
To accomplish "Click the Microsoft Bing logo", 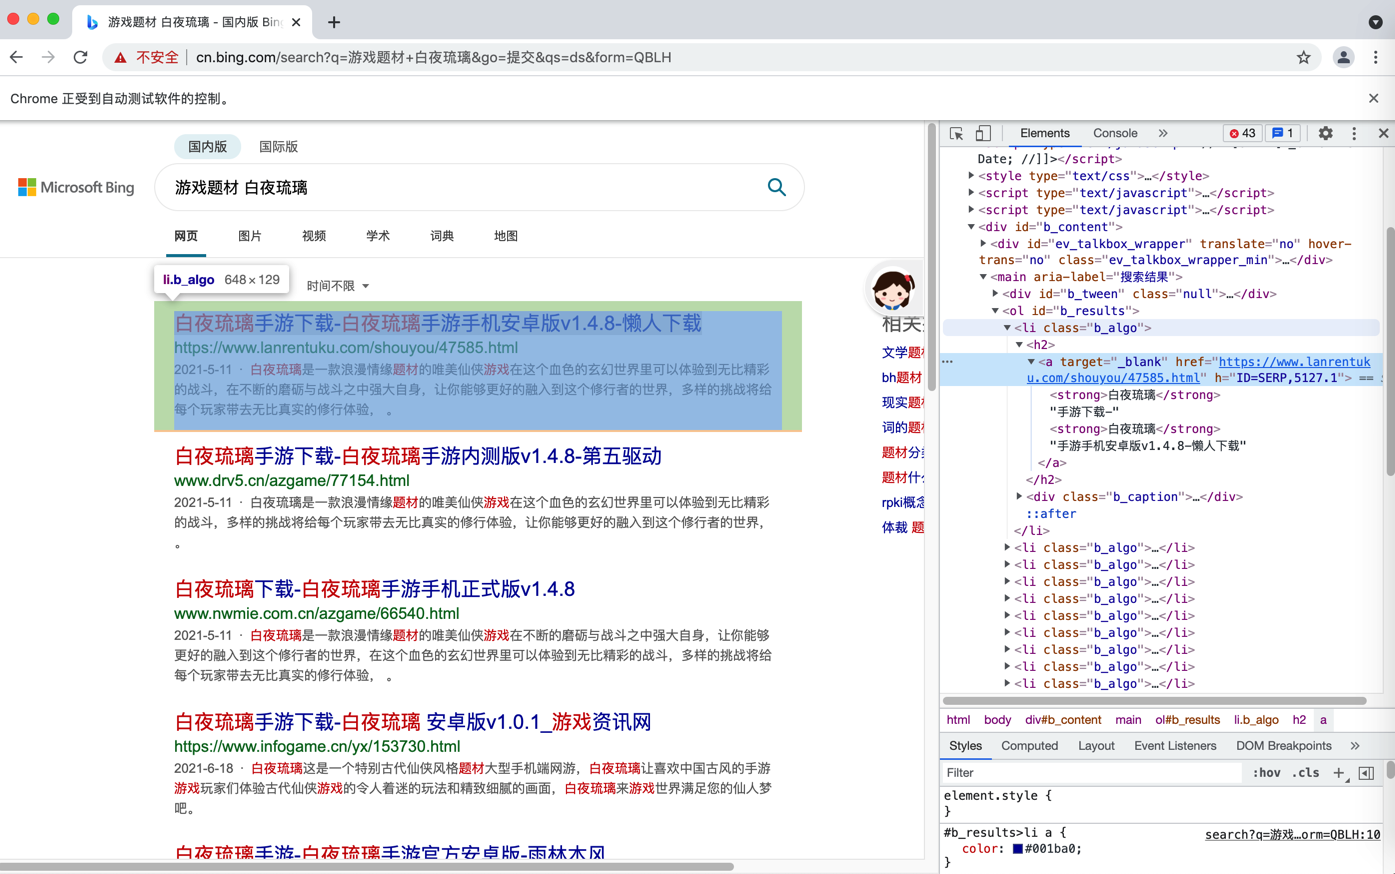I will coord(76,187).
